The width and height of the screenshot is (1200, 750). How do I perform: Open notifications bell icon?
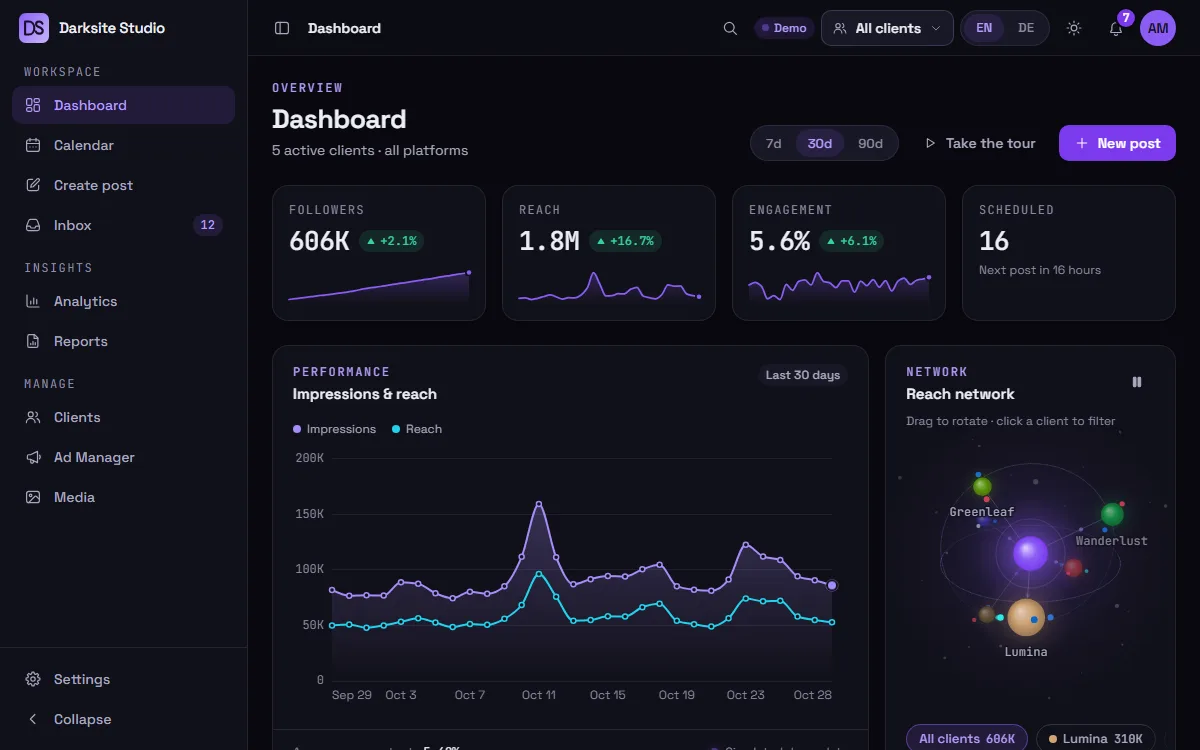coord(1116,29)
